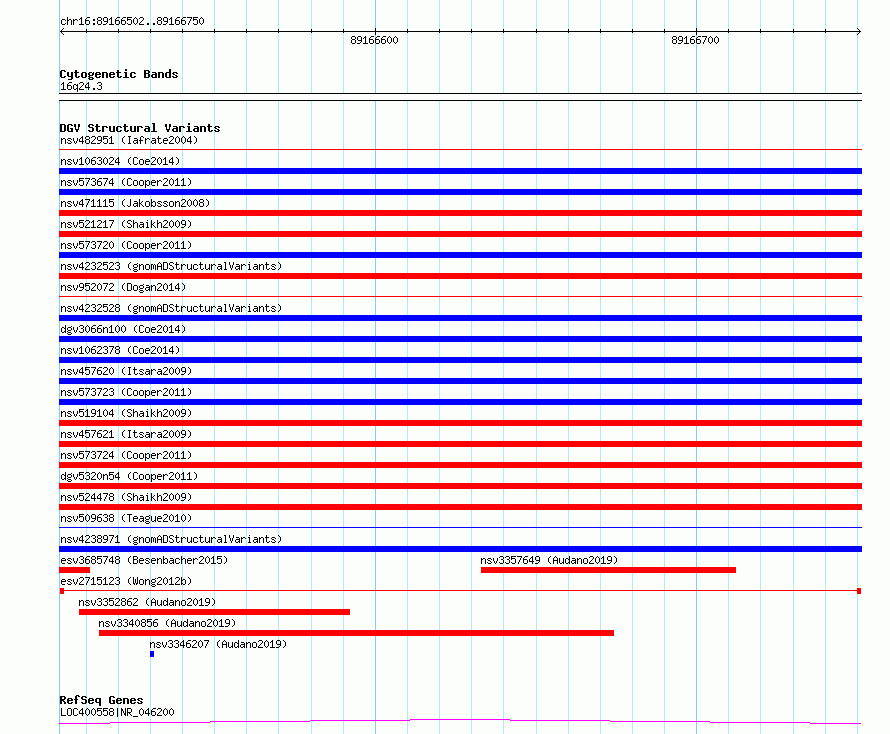Open variant nsv509638 (Teague2010)
Image resolution: width=890 pixels, height=734 pixels.
[x=126, y=518]
